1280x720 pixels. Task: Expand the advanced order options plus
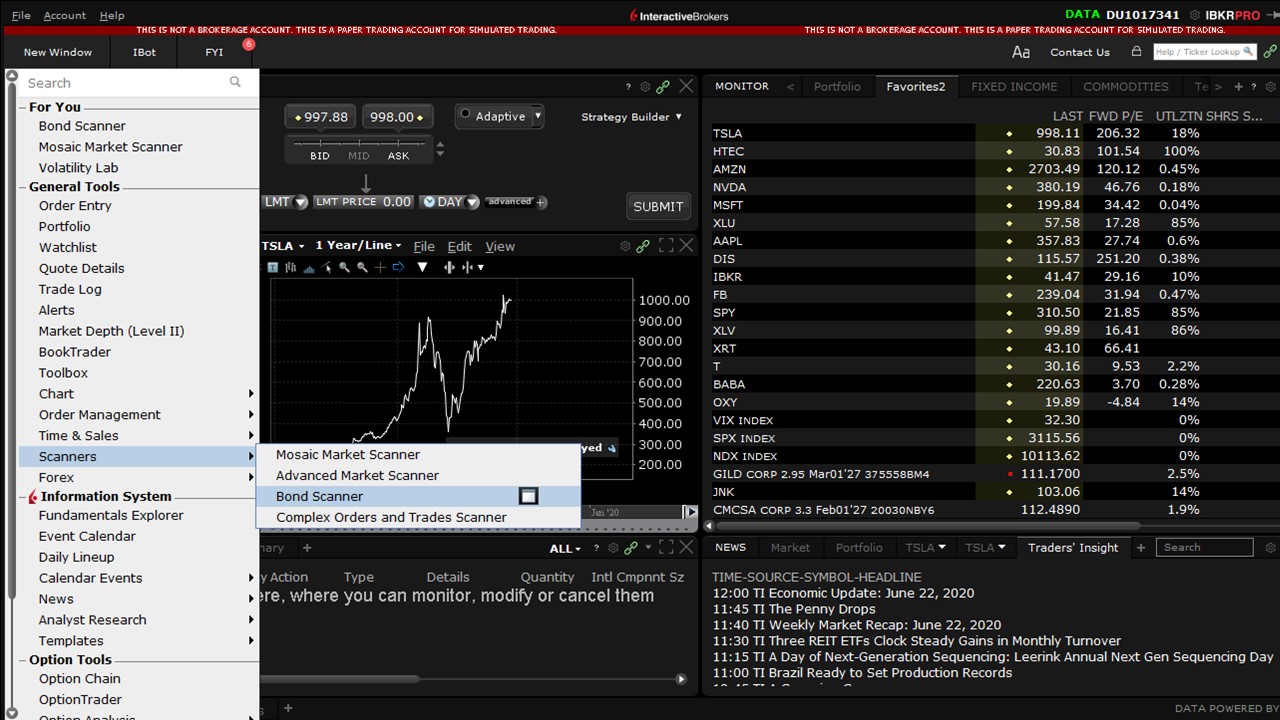(x=541, y=202)
